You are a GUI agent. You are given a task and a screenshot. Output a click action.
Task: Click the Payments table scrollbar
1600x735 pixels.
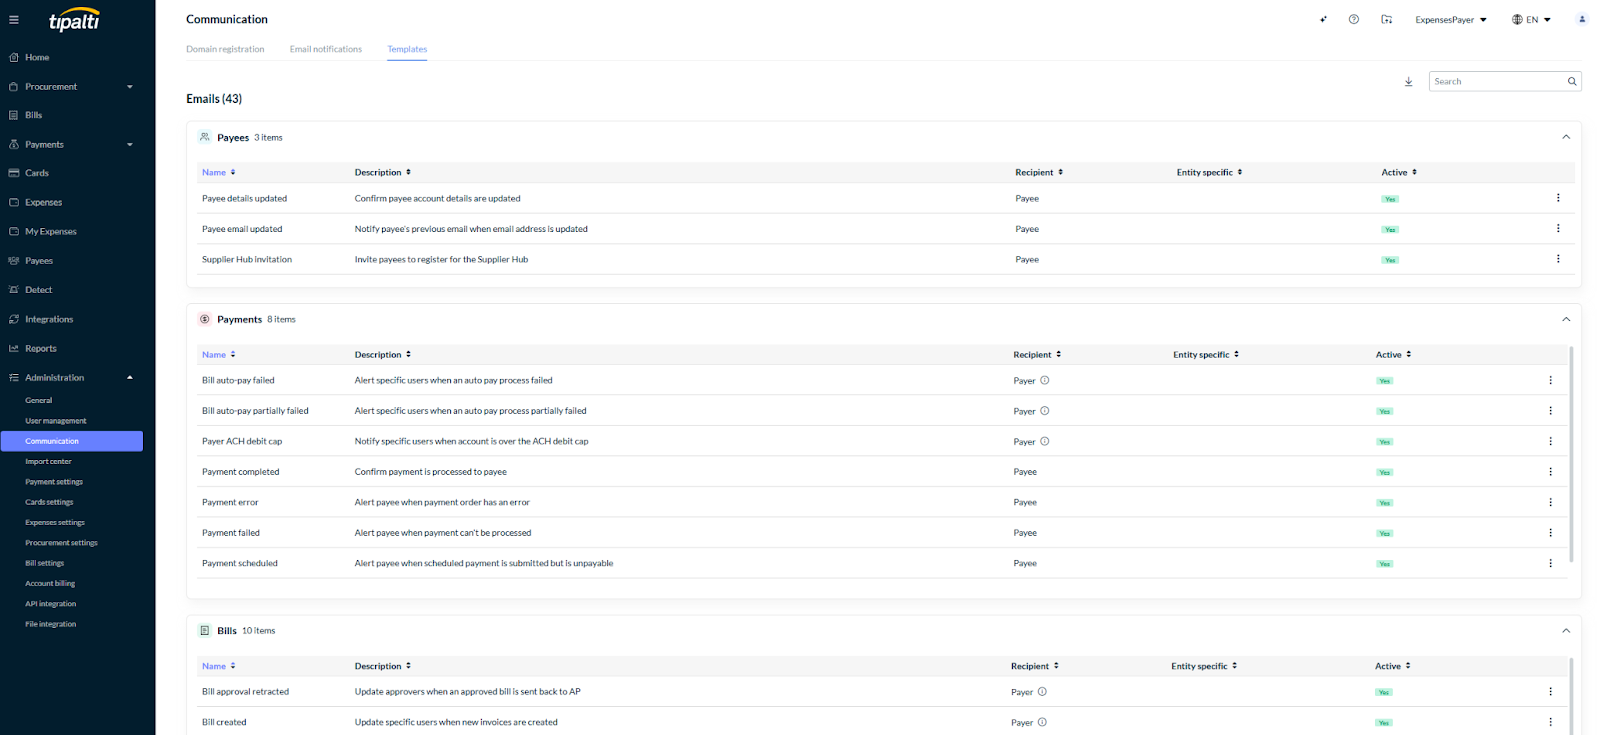coord(1571,455)
